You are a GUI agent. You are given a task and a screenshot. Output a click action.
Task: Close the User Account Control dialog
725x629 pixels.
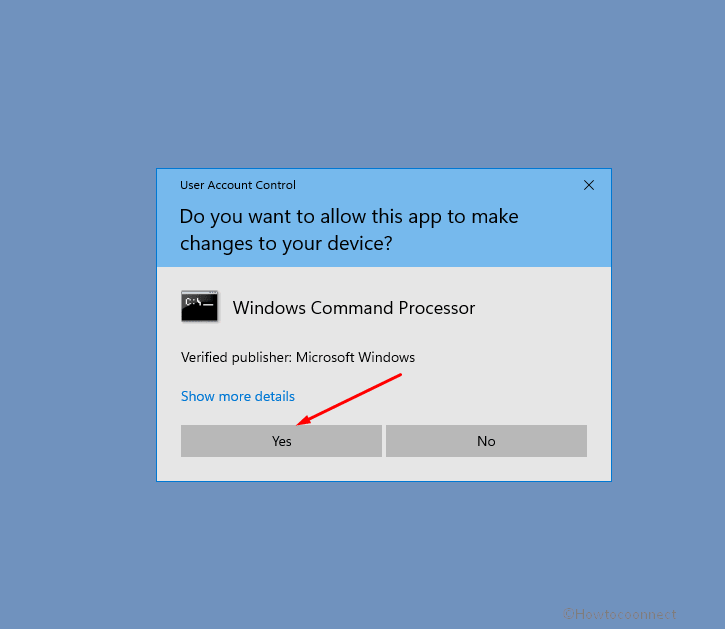point(589,185)
